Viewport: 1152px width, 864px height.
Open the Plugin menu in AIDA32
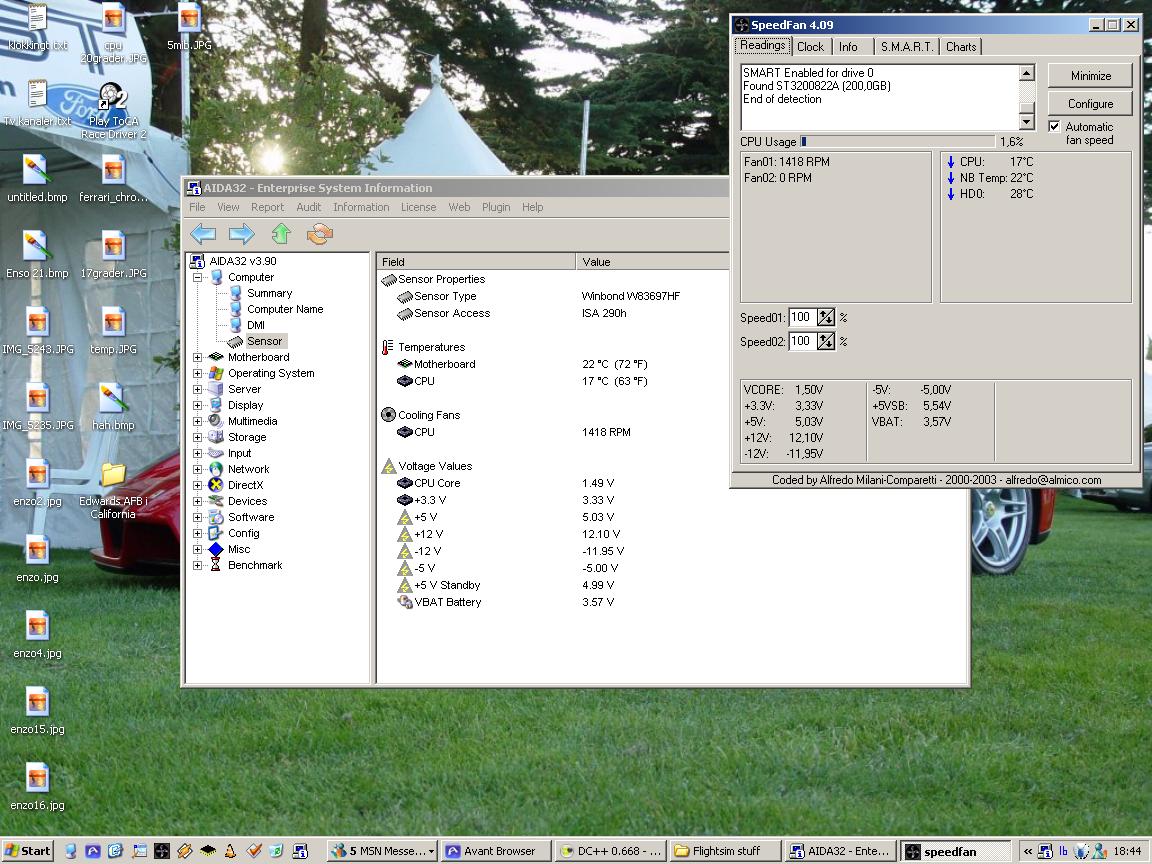(496, 207)
